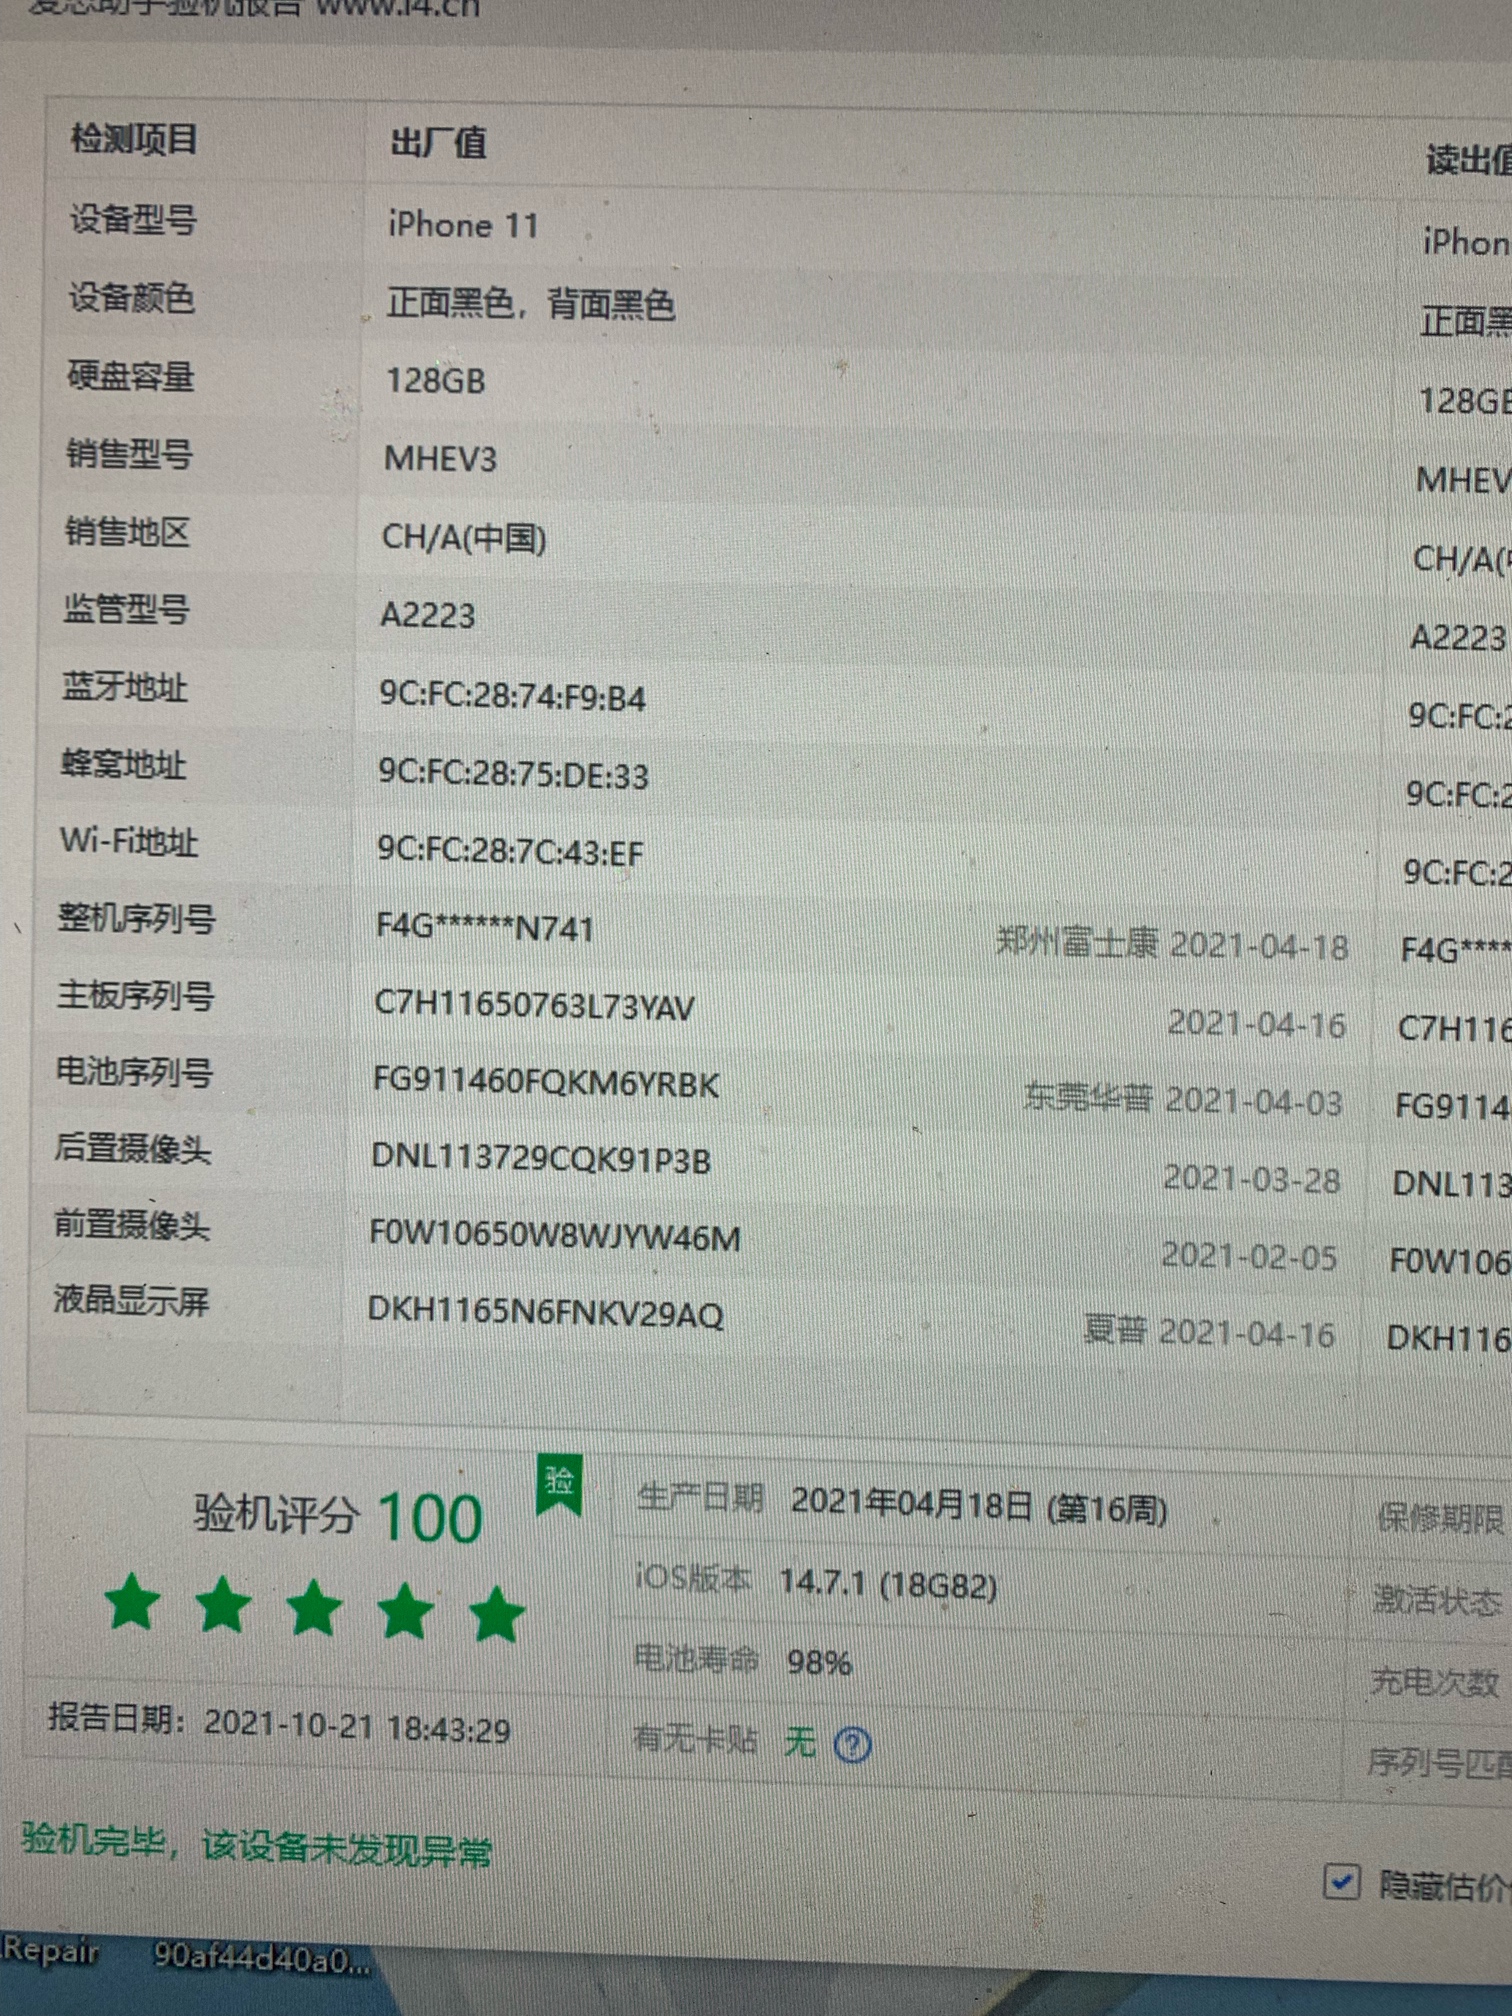Click the 出厂值 column header
This screenshot has height=2016, width=1512.
[x=438, y=144]
